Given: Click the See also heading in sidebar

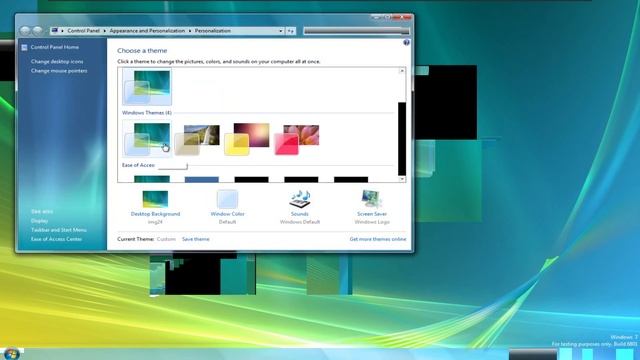Looking at the screenshot, I should point(42,211).
